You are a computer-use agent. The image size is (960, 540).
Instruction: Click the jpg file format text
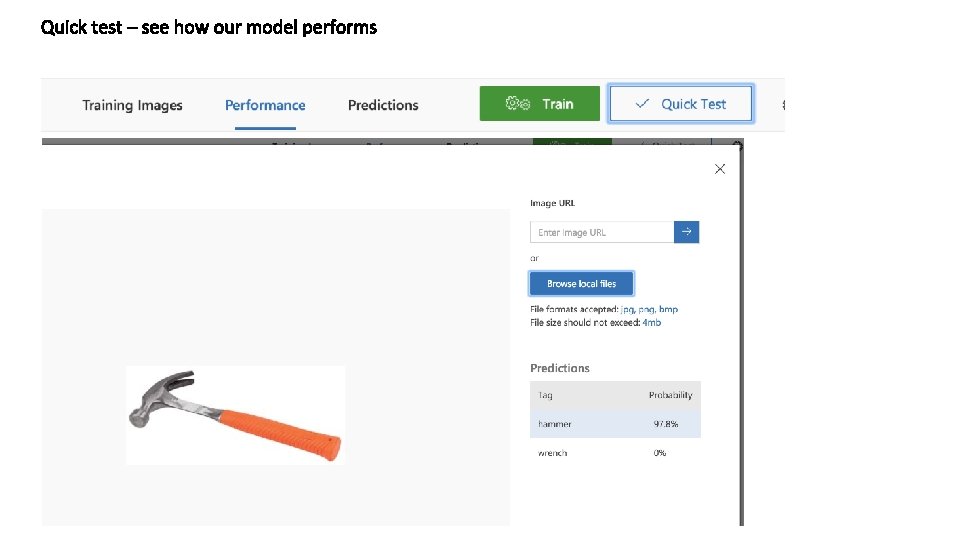627,310
